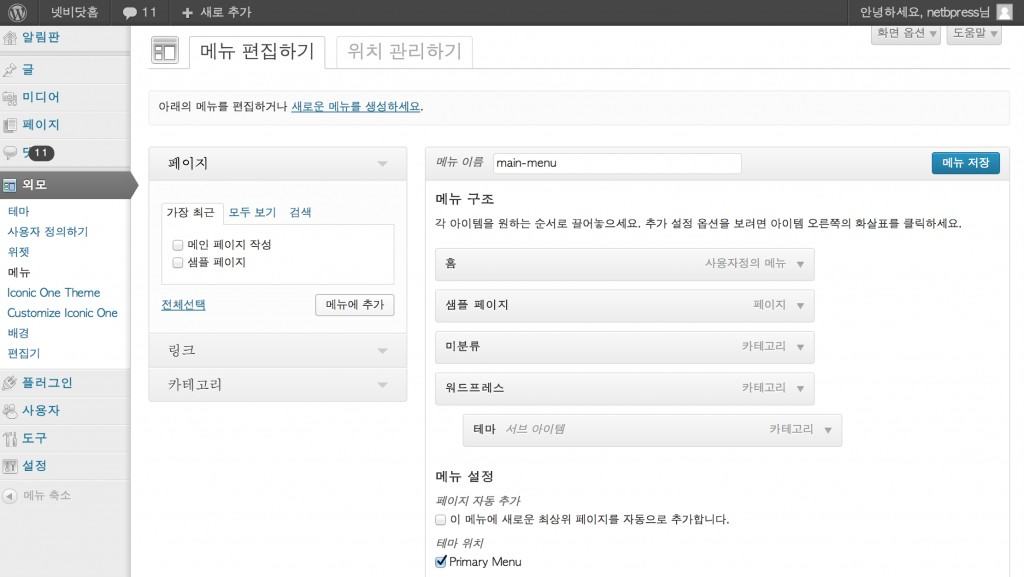Select the 모두 보기 tab
The image size is (1024, 577).
tap(252, 212)
